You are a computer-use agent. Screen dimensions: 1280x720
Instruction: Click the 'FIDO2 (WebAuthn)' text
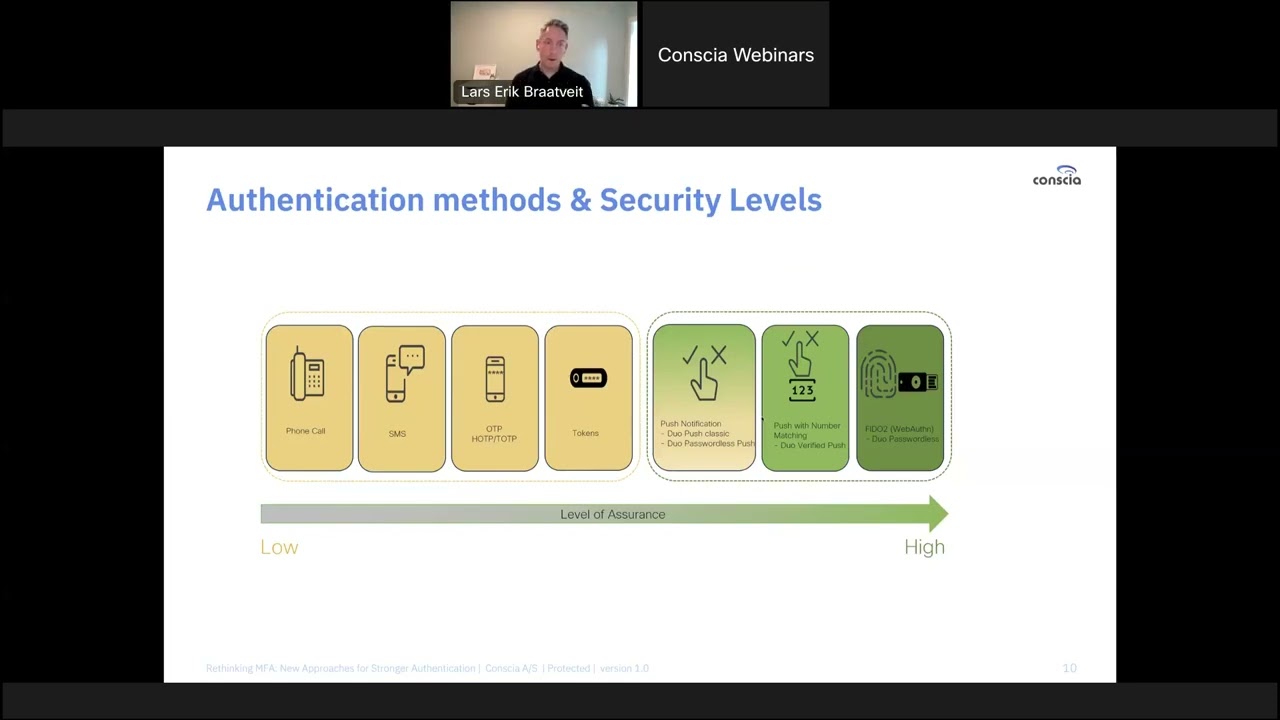click(899, 429)
